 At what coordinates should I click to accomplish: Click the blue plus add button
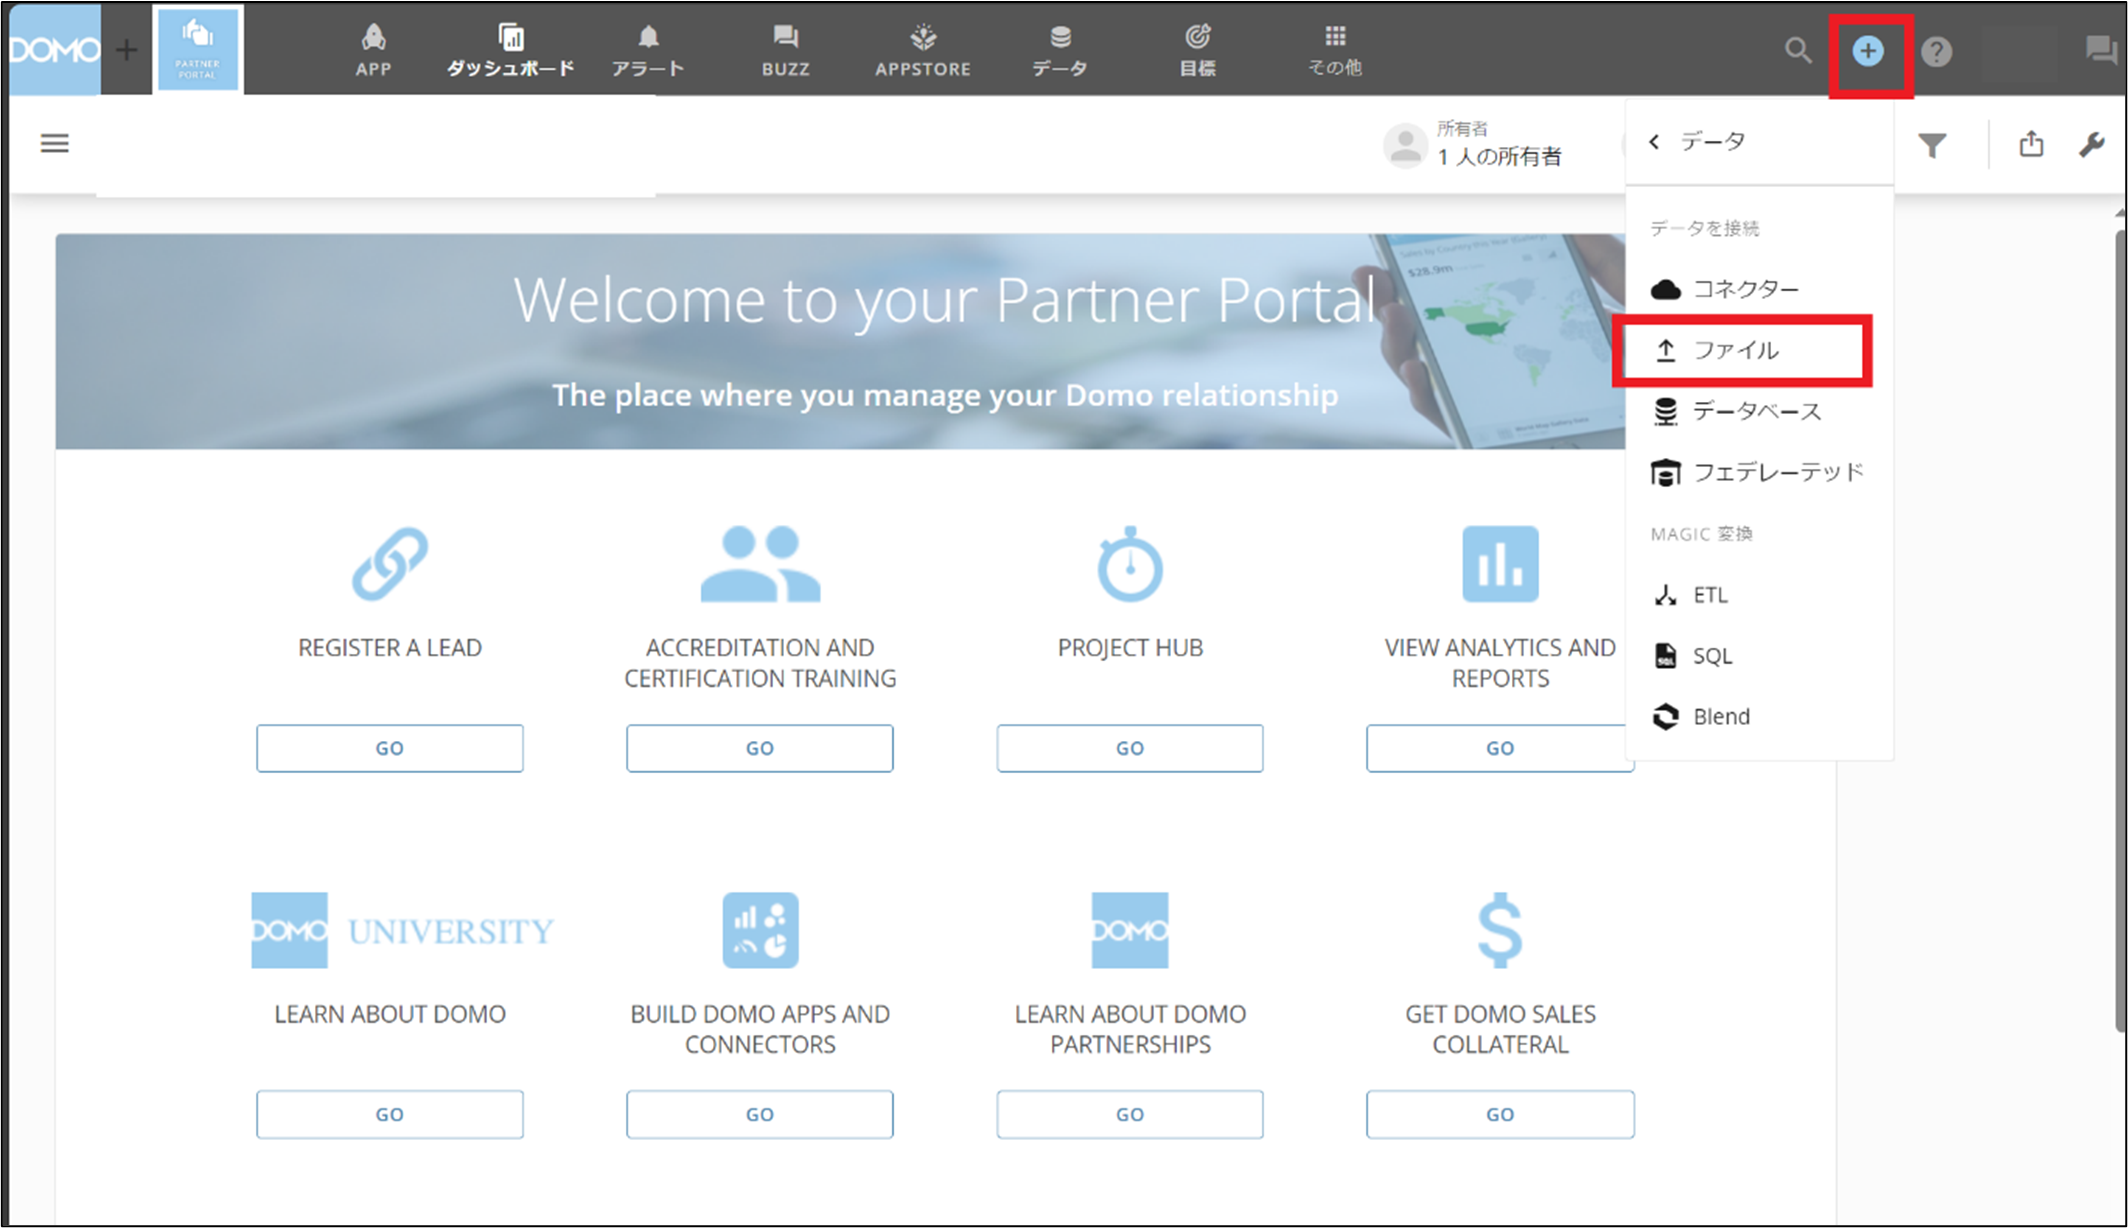point(1868,51)
